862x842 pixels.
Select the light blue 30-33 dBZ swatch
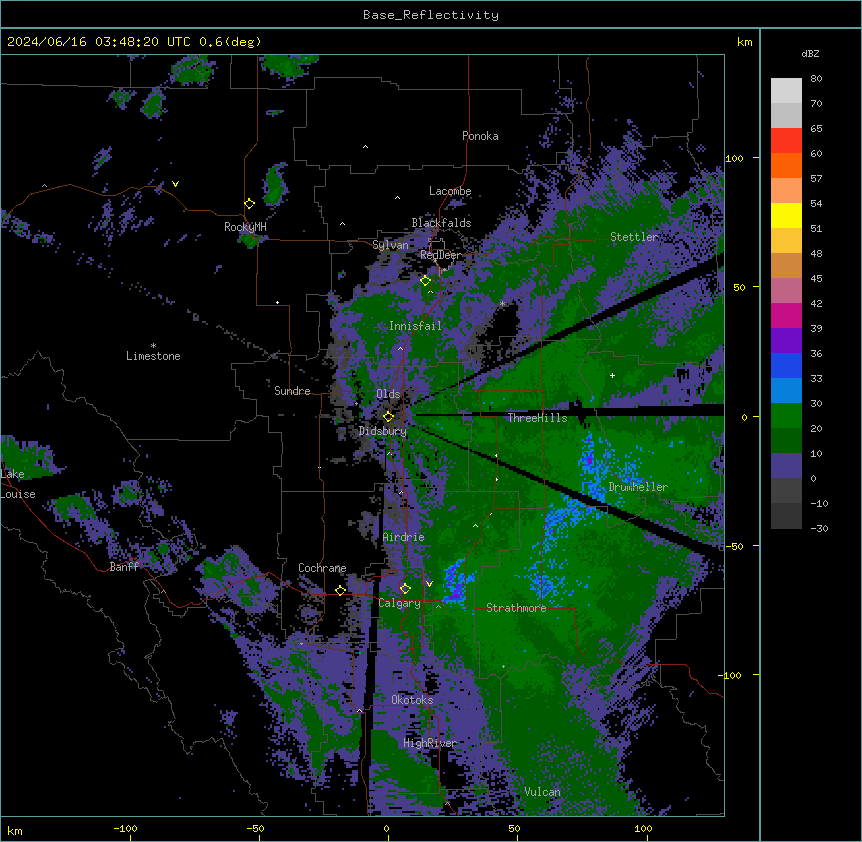point(786,391)
